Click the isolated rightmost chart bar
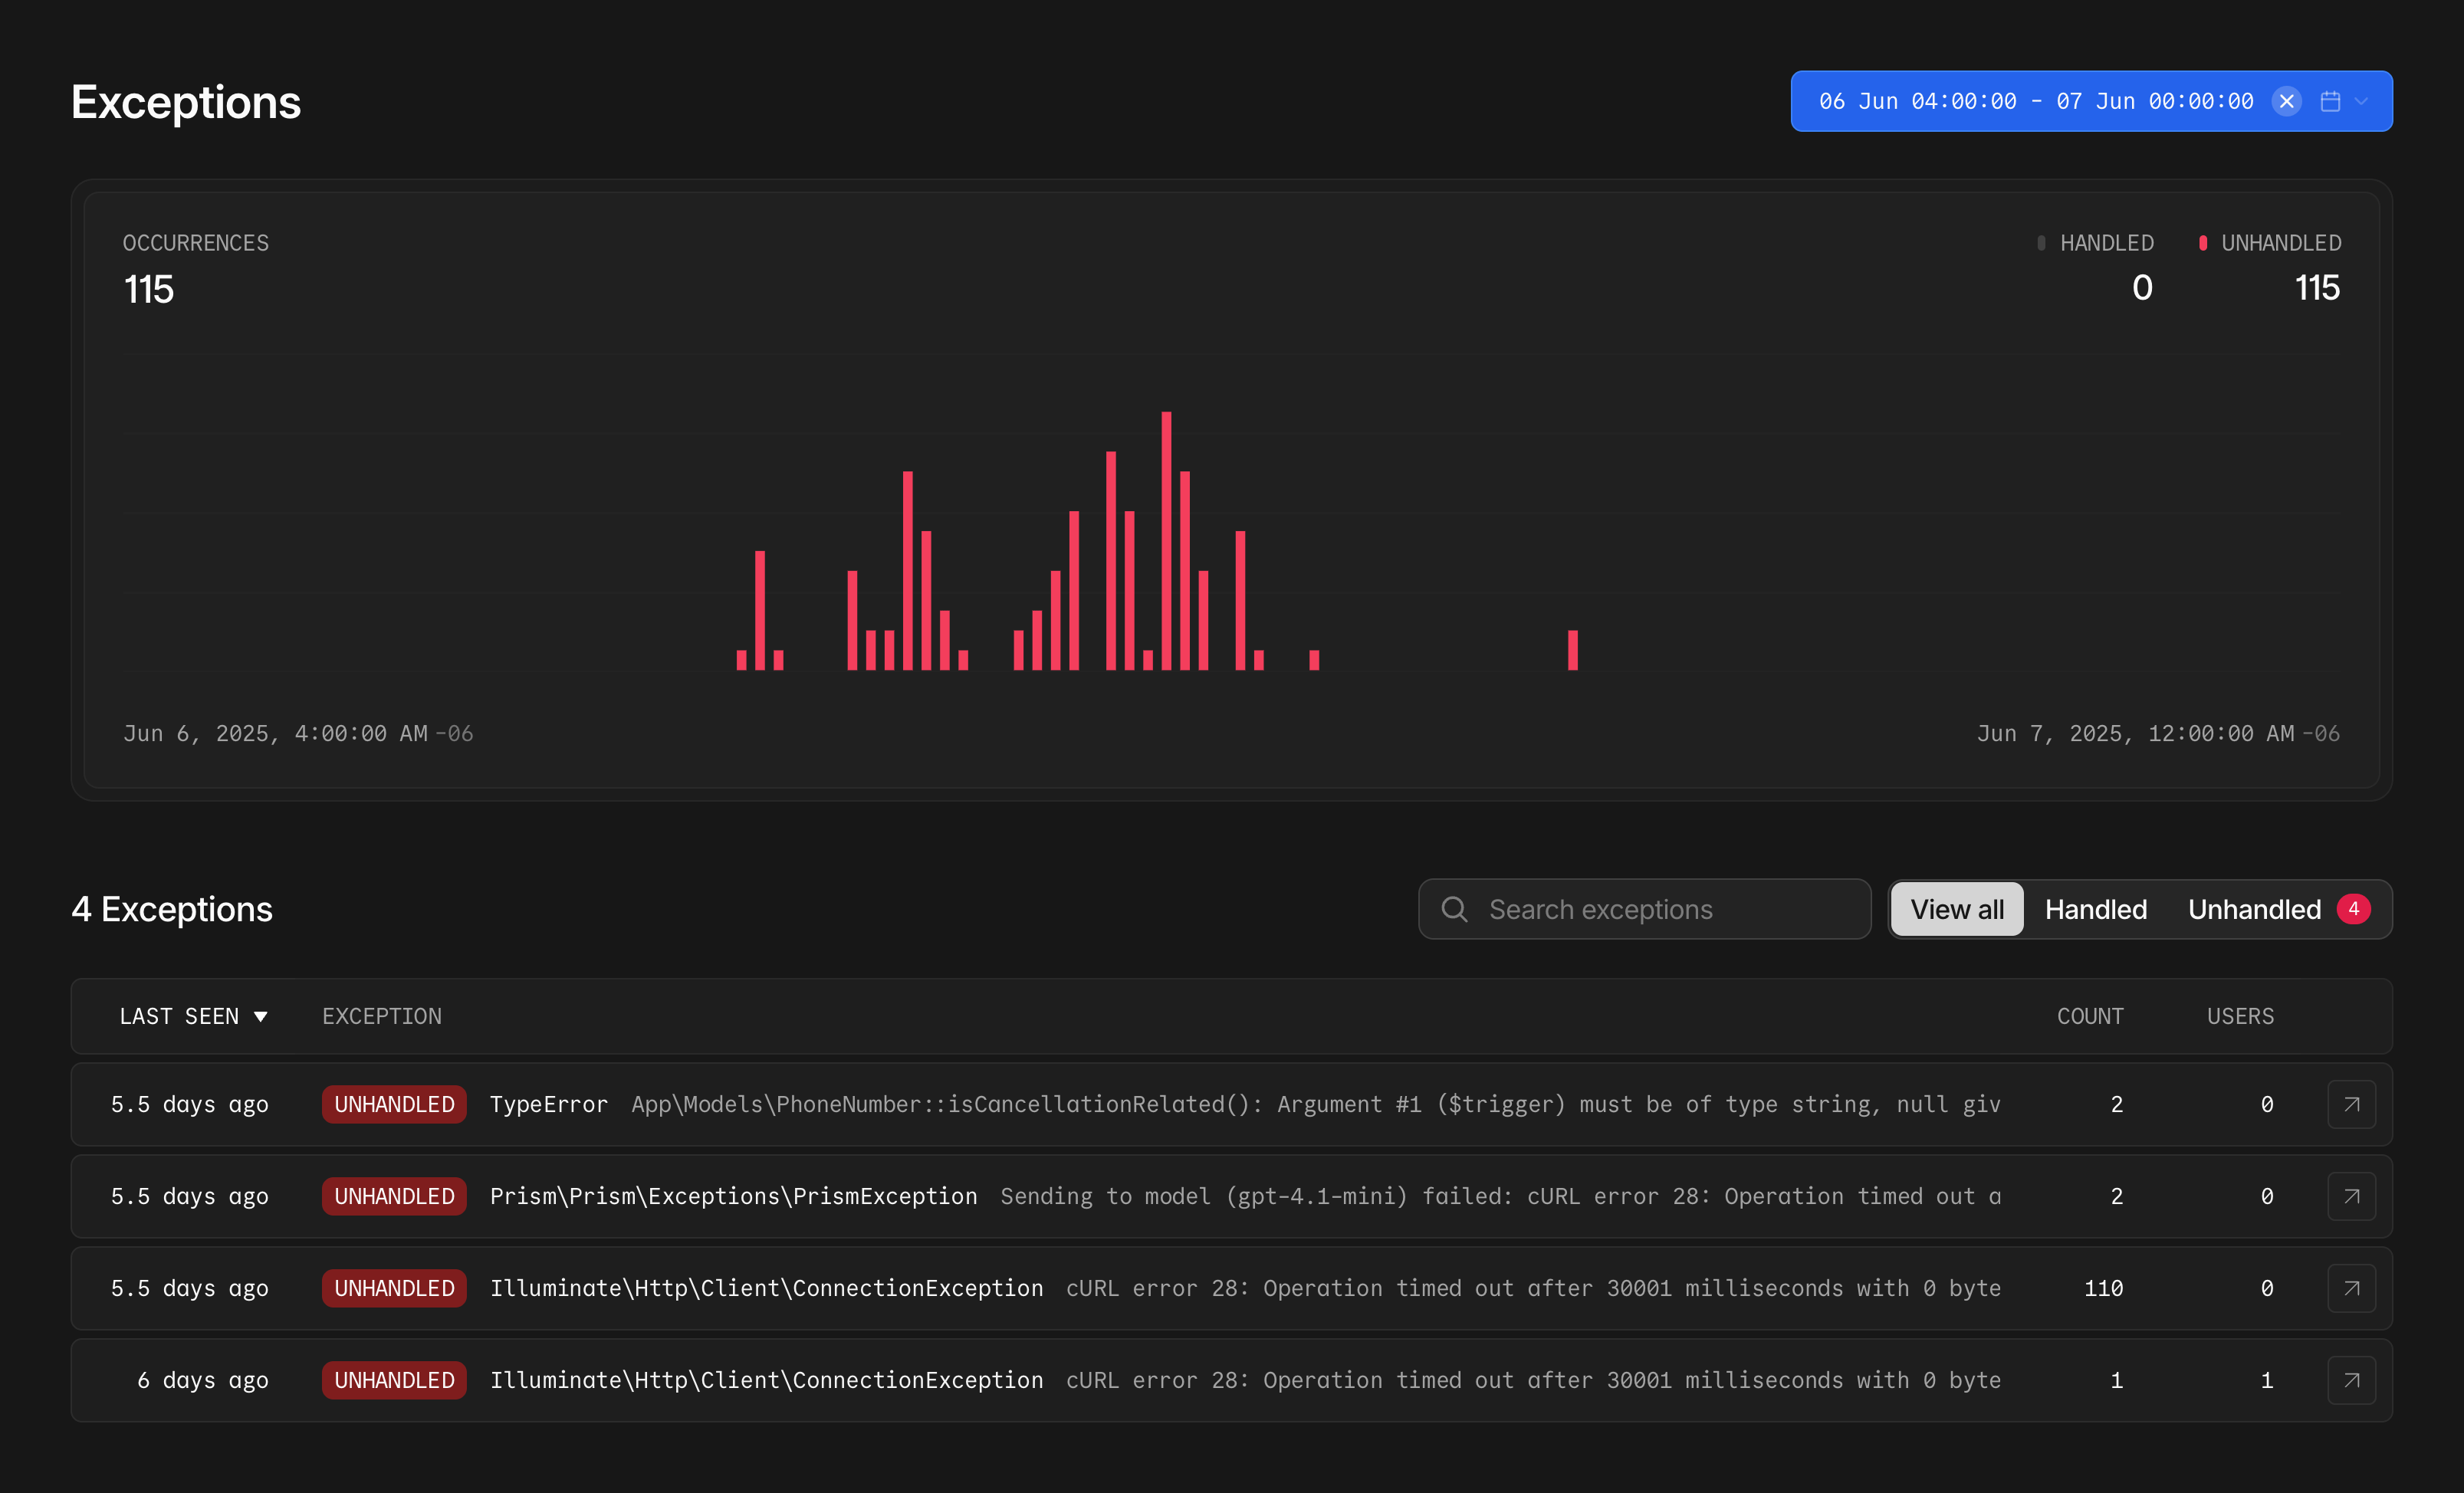This screenshot has height=1493, width=2464. point(1572,650)
